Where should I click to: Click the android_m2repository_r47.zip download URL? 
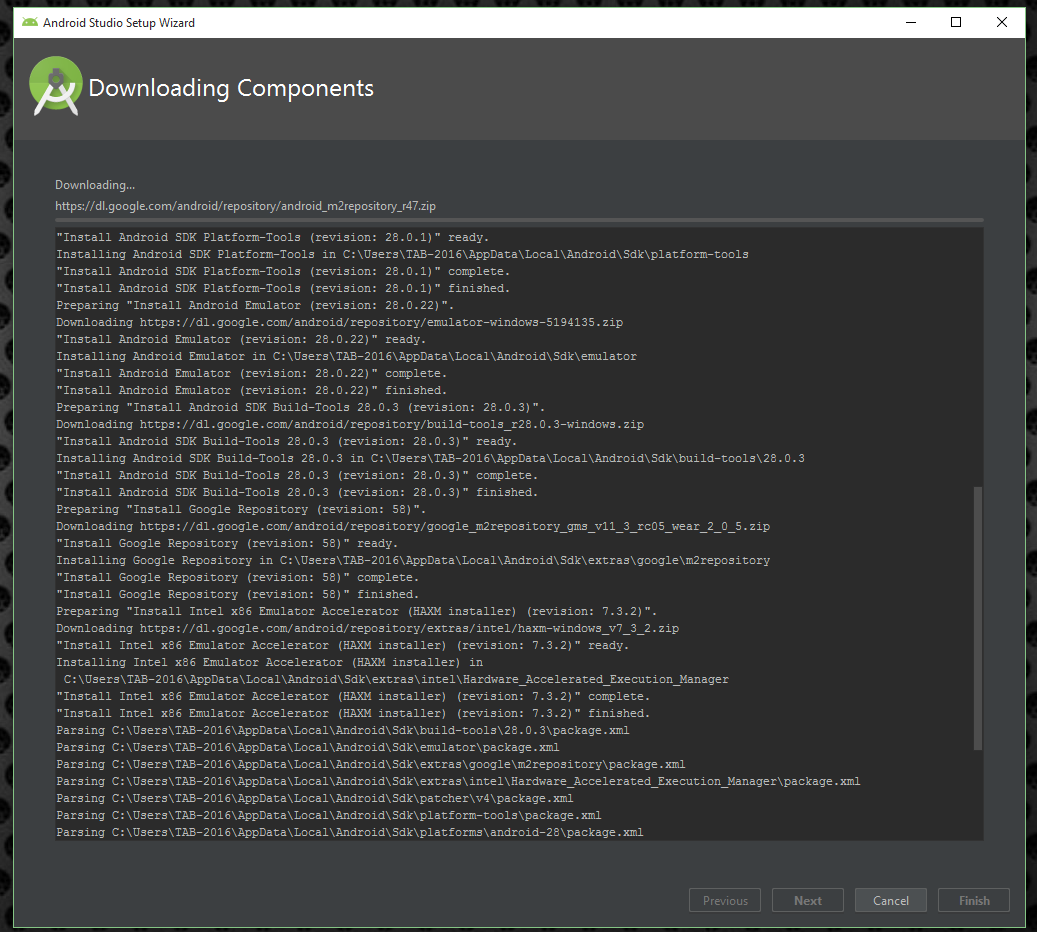[245, 206]
